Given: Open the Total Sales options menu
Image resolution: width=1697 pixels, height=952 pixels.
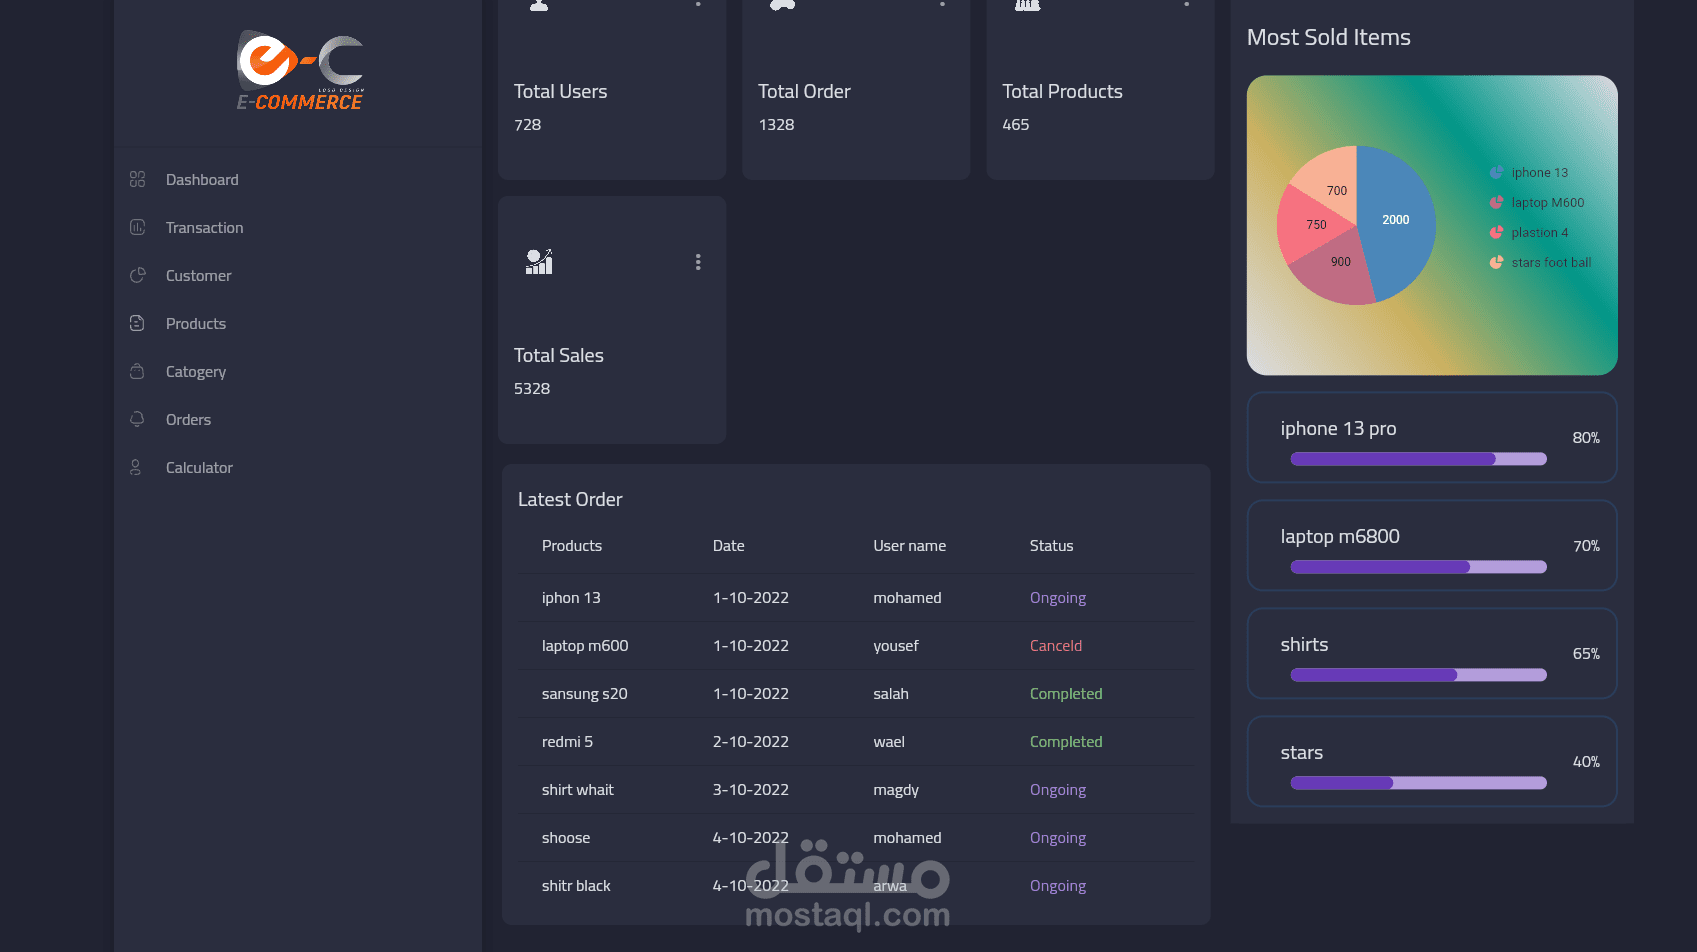Looking at the screenshot, I should 698,261.
